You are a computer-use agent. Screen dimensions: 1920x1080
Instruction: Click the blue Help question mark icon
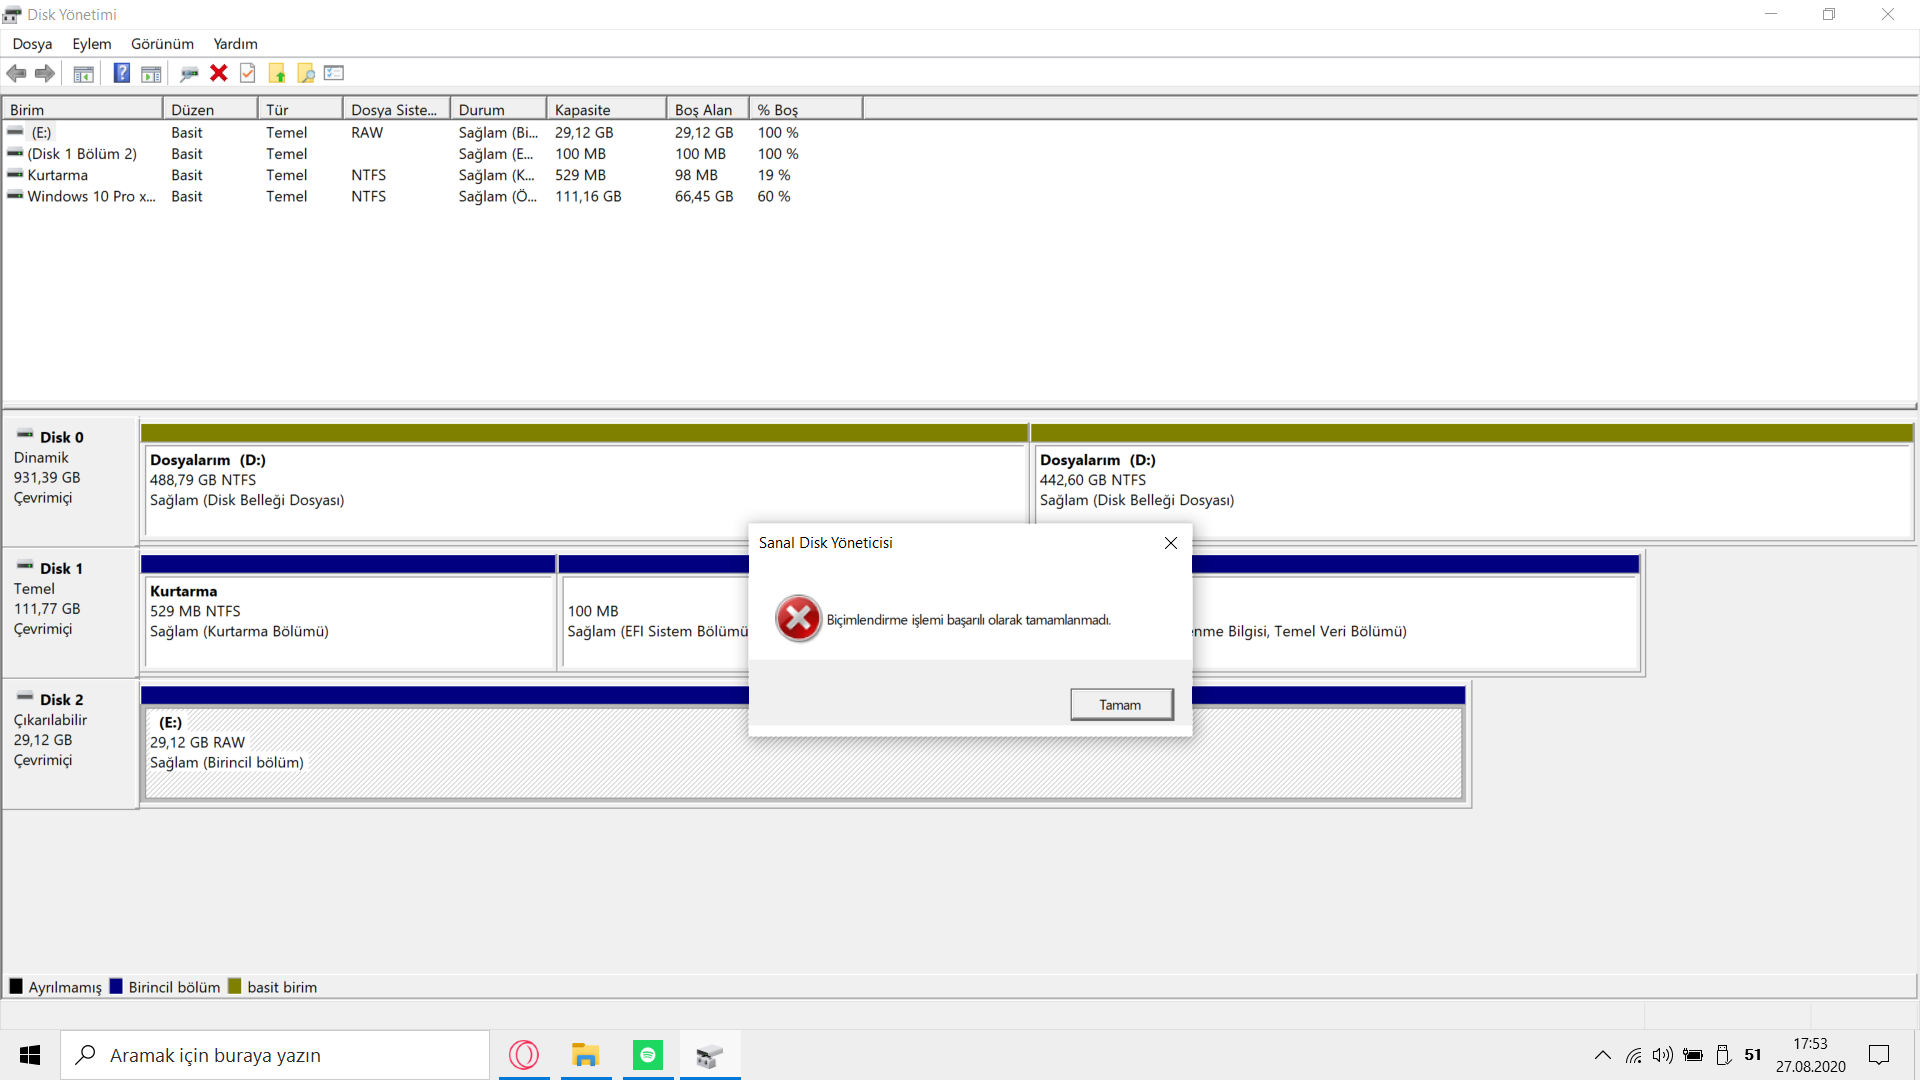click(121, 73)
